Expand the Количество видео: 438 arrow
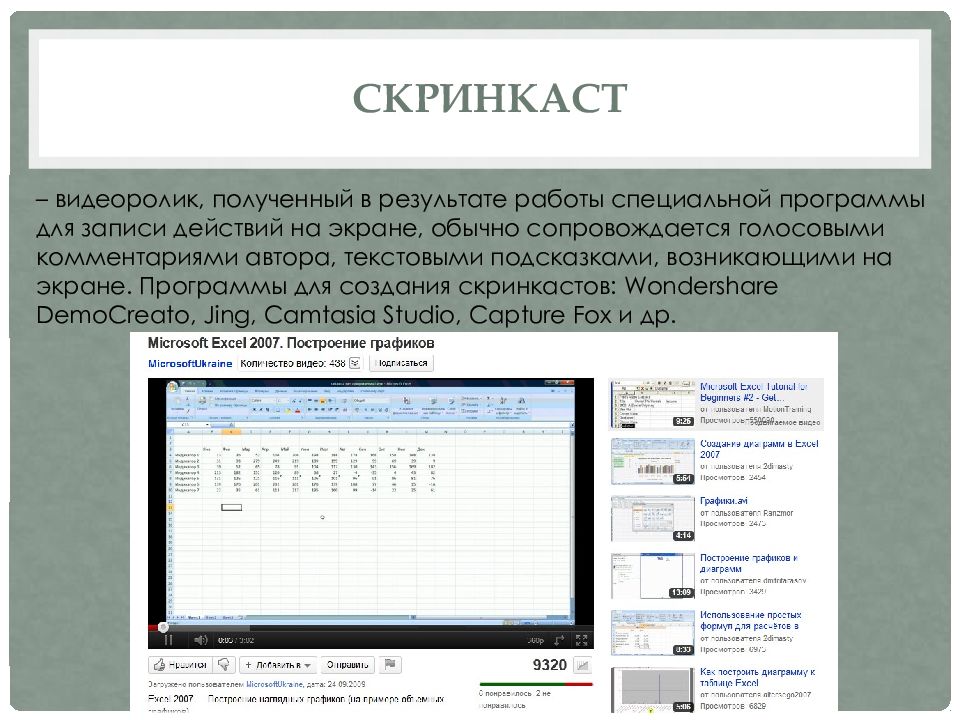The width and height of the screenshot is (960, 720). [x=354, y=363]
